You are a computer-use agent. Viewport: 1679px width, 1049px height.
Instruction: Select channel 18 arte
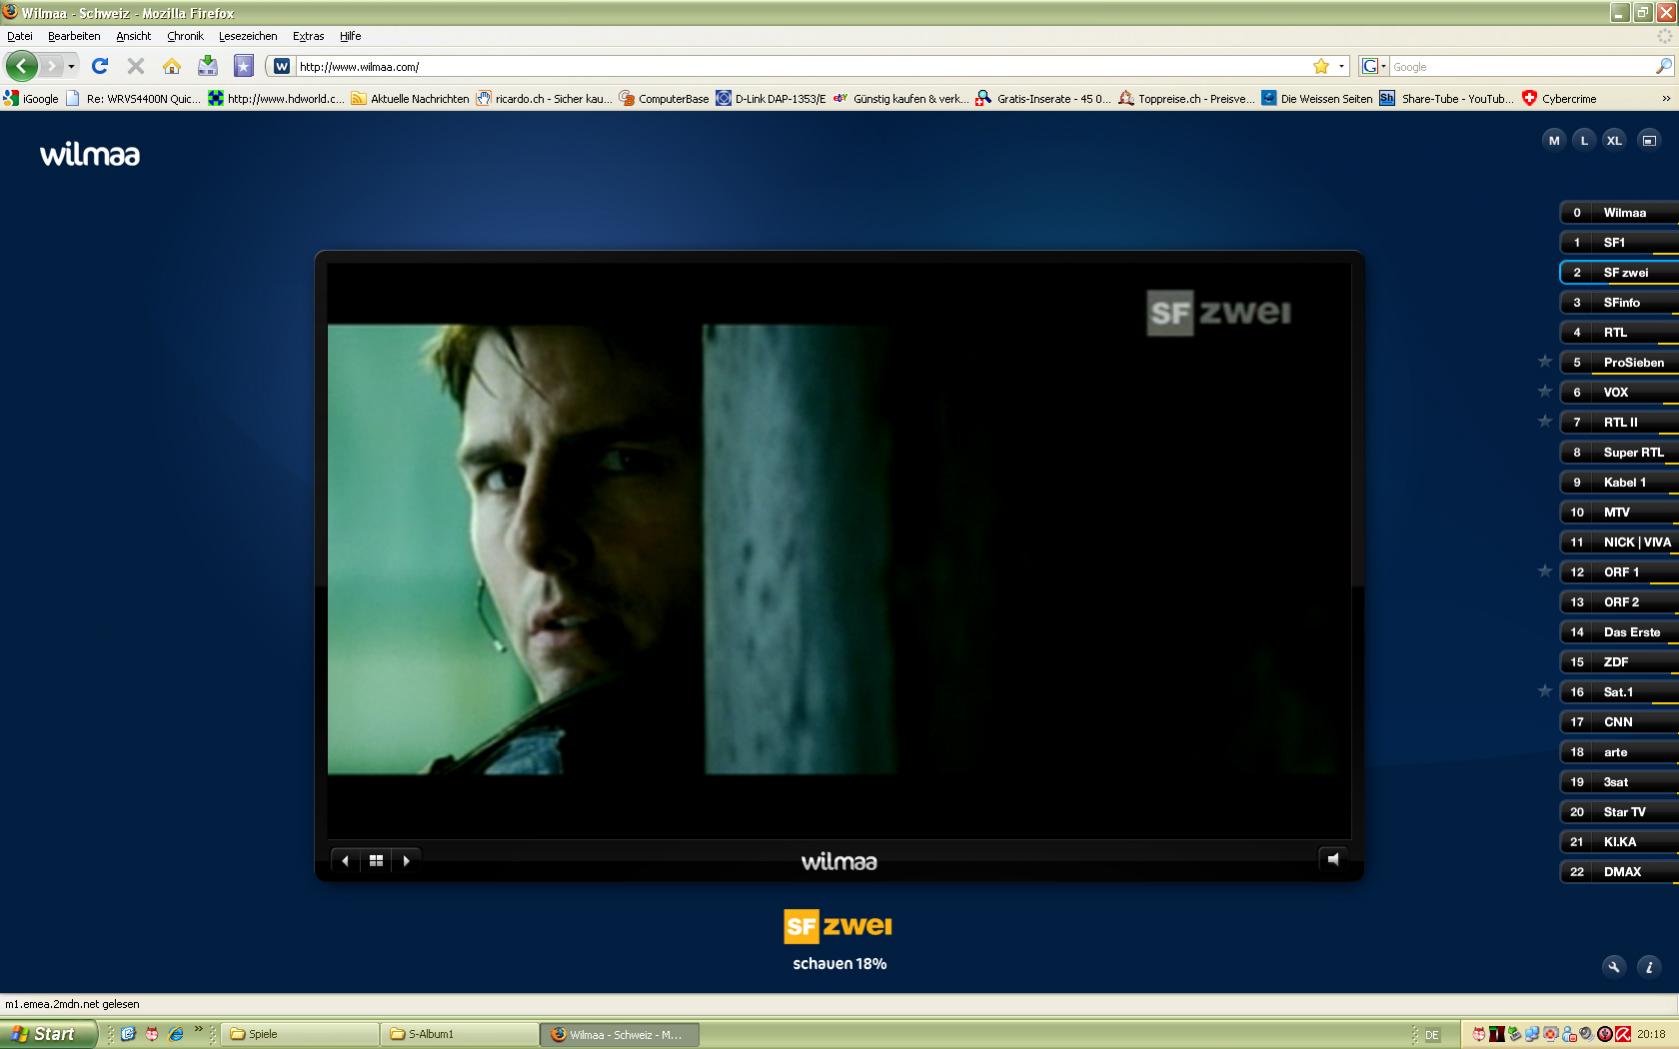1619,752
